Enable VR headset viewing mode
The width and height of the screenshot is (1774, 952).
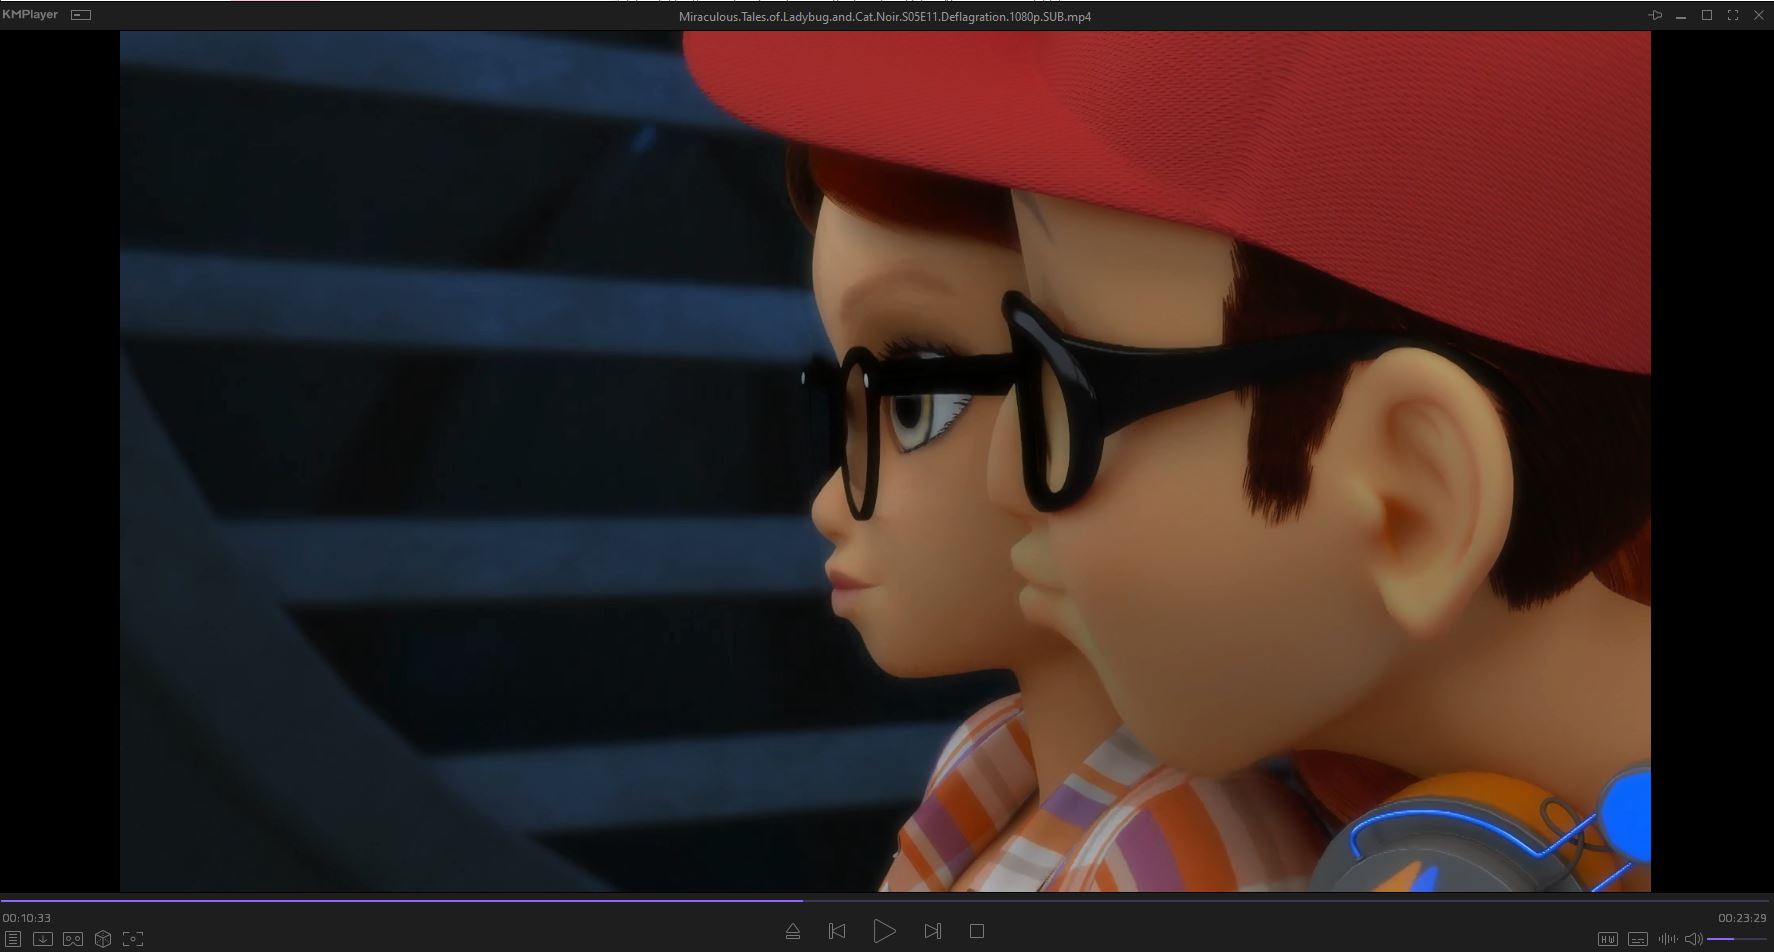[x=73, y=939]
